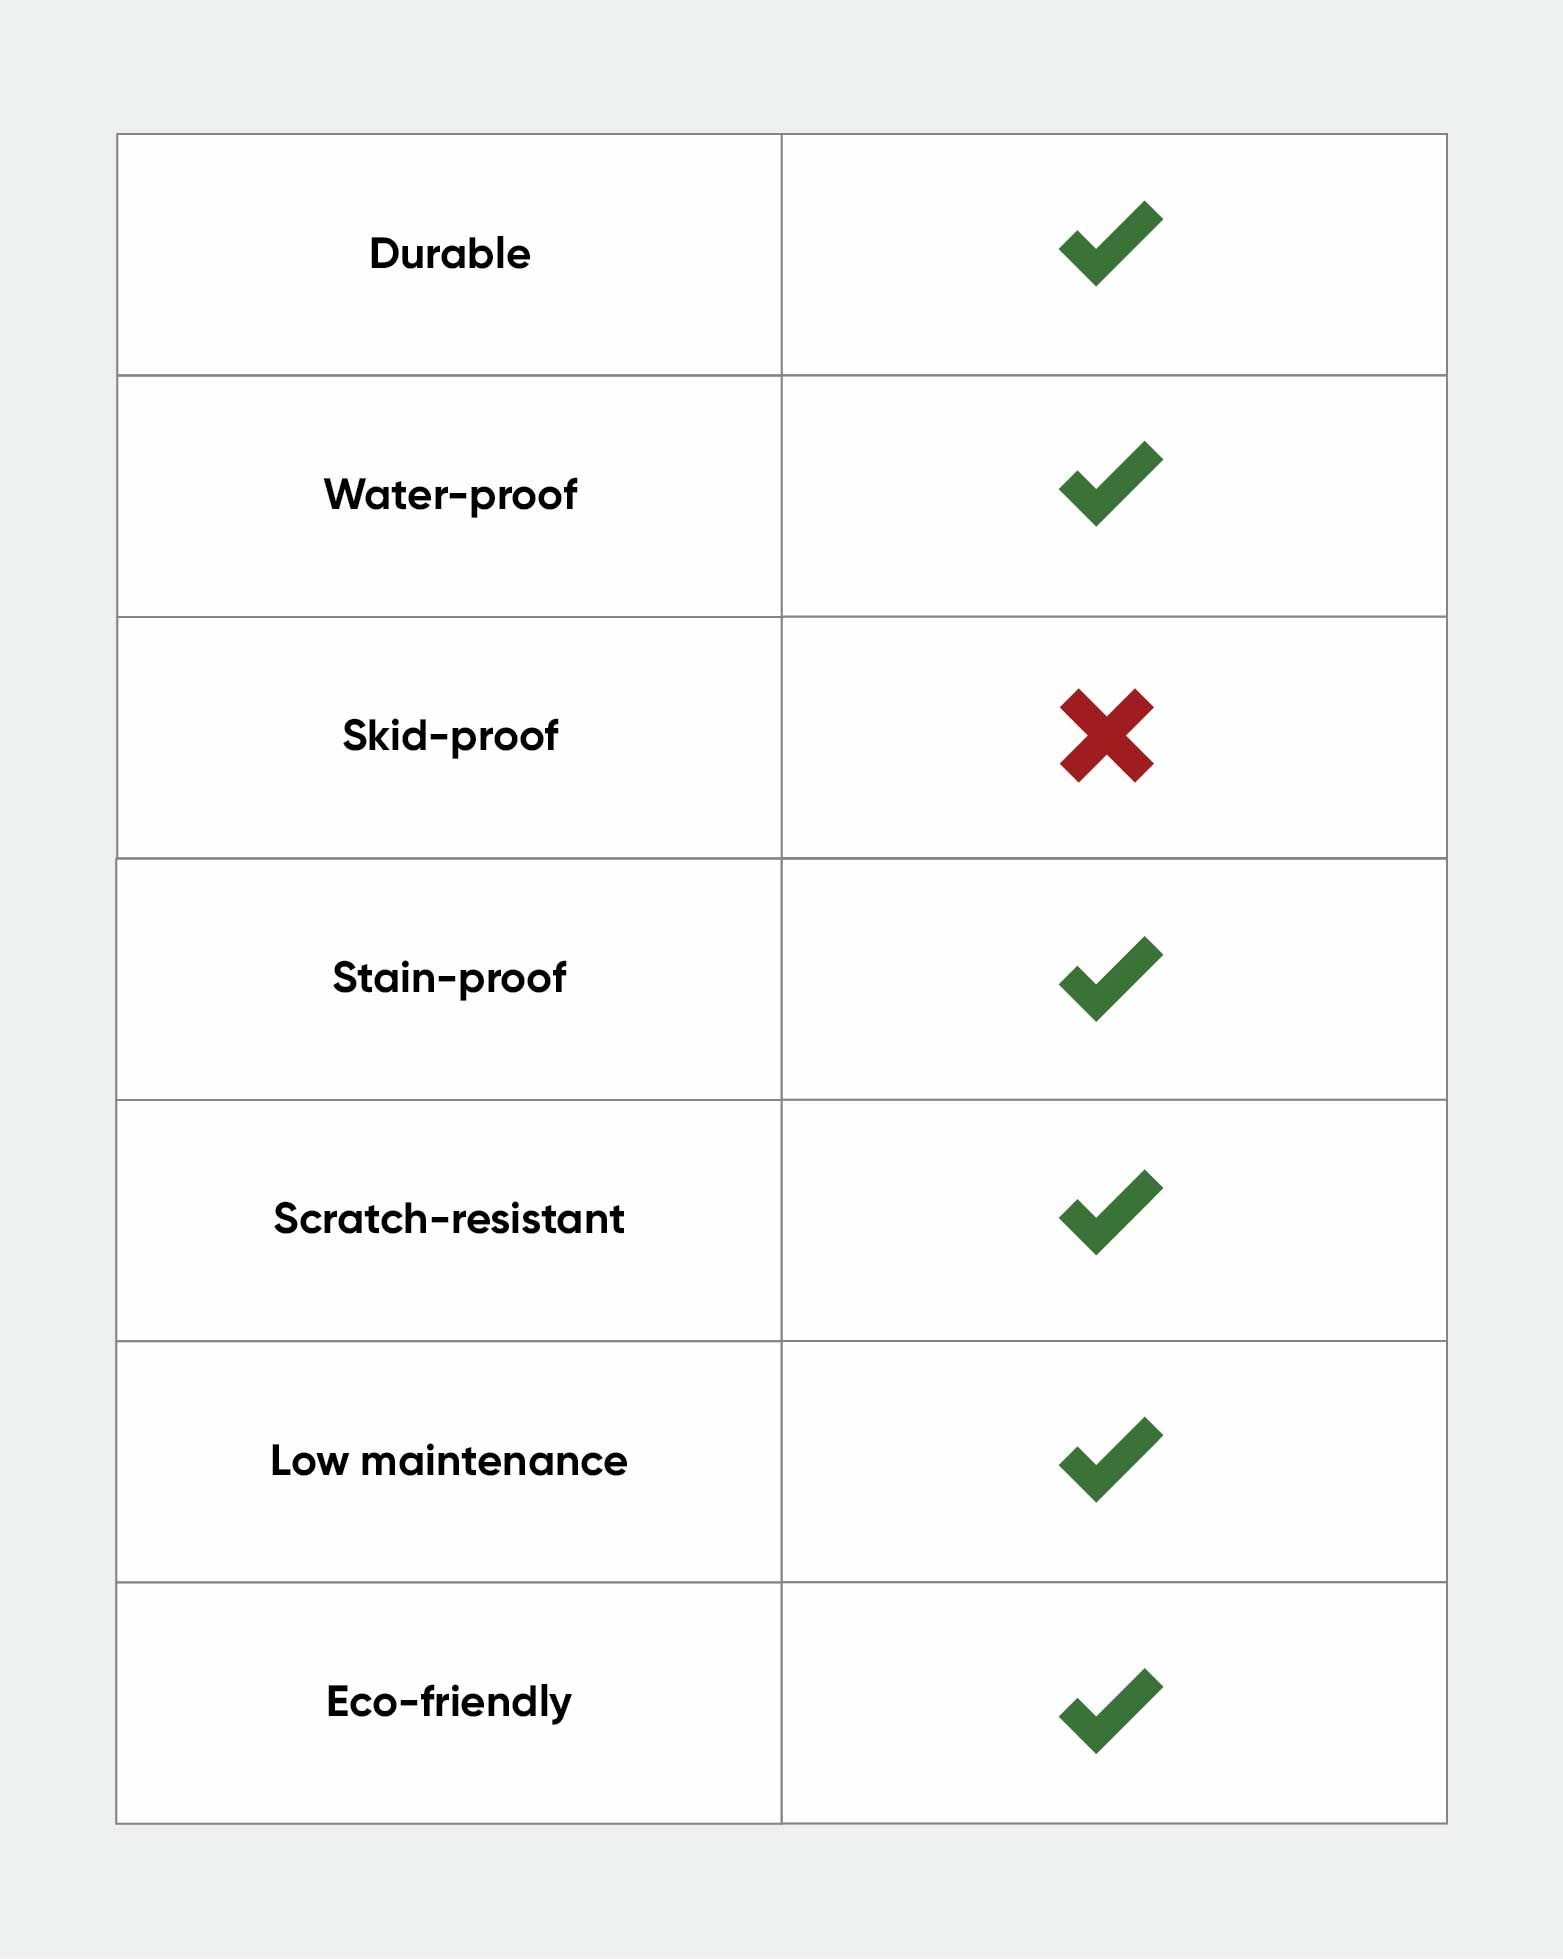Select the Water-proof label text

point(450,496)
